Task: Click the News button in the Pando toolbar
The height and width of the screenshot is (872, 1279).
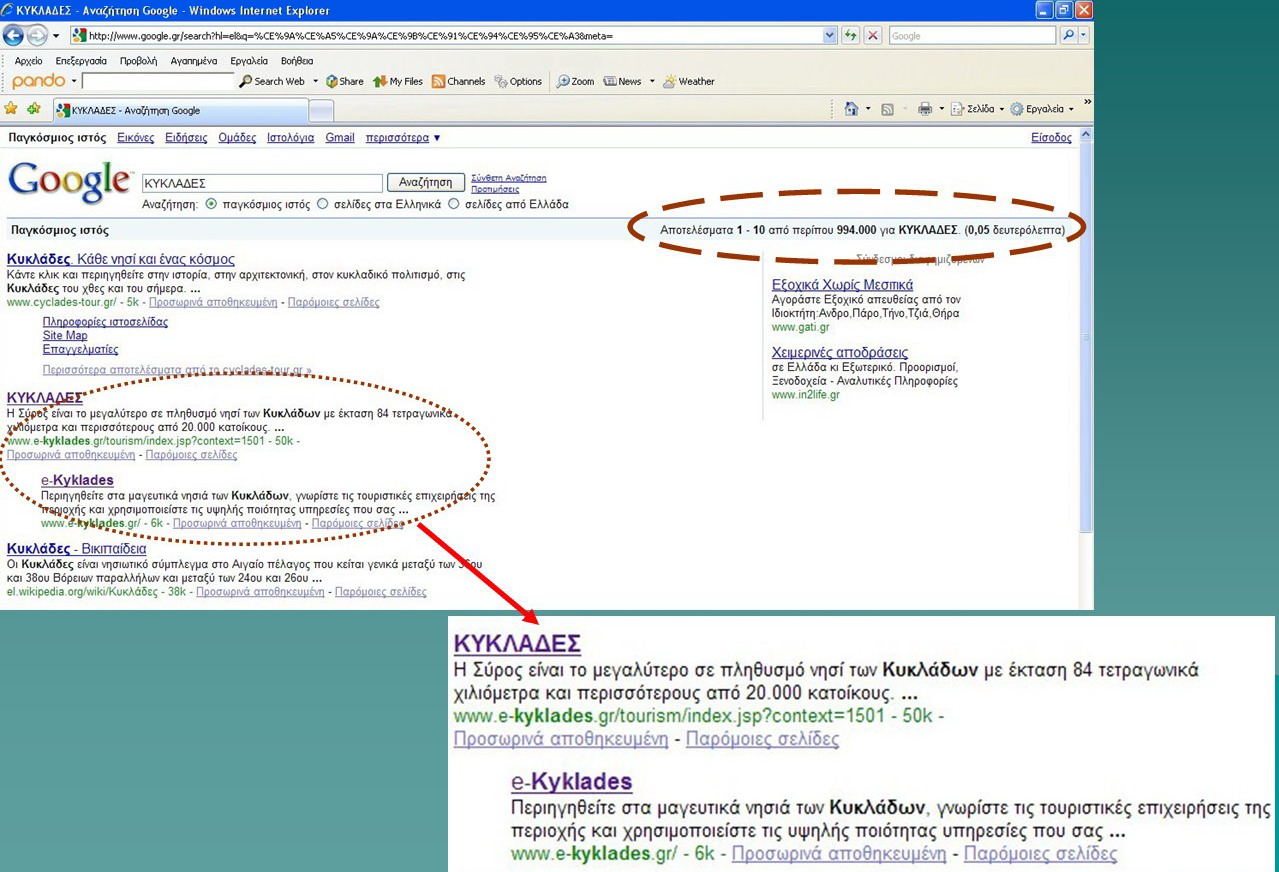Action: 623,81
